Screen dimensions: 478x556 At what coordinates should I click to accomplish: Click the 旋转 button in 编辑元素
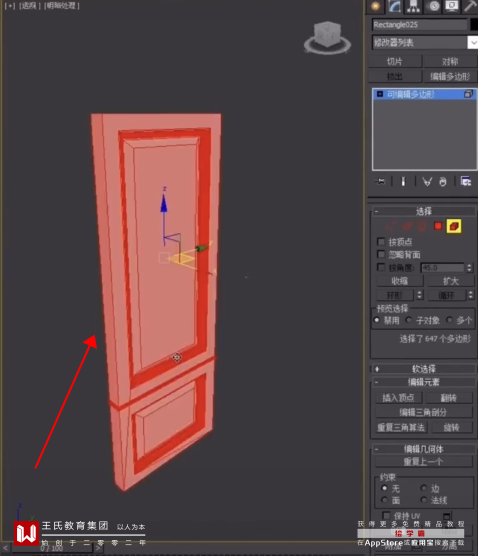tap(452, 427)
